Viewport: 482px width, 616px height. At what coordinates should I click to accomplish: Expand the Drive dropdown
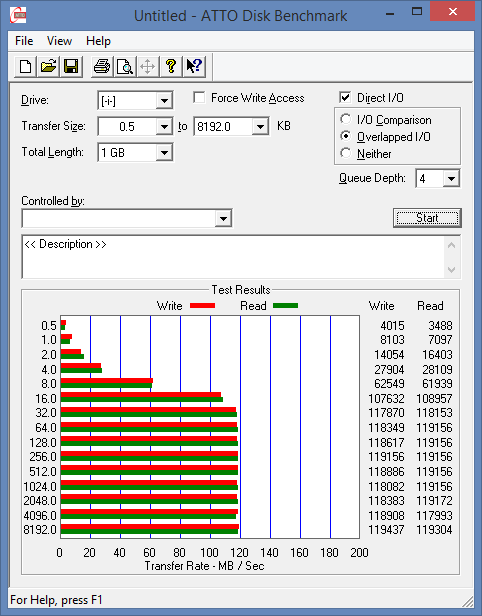tap(164, 101)
